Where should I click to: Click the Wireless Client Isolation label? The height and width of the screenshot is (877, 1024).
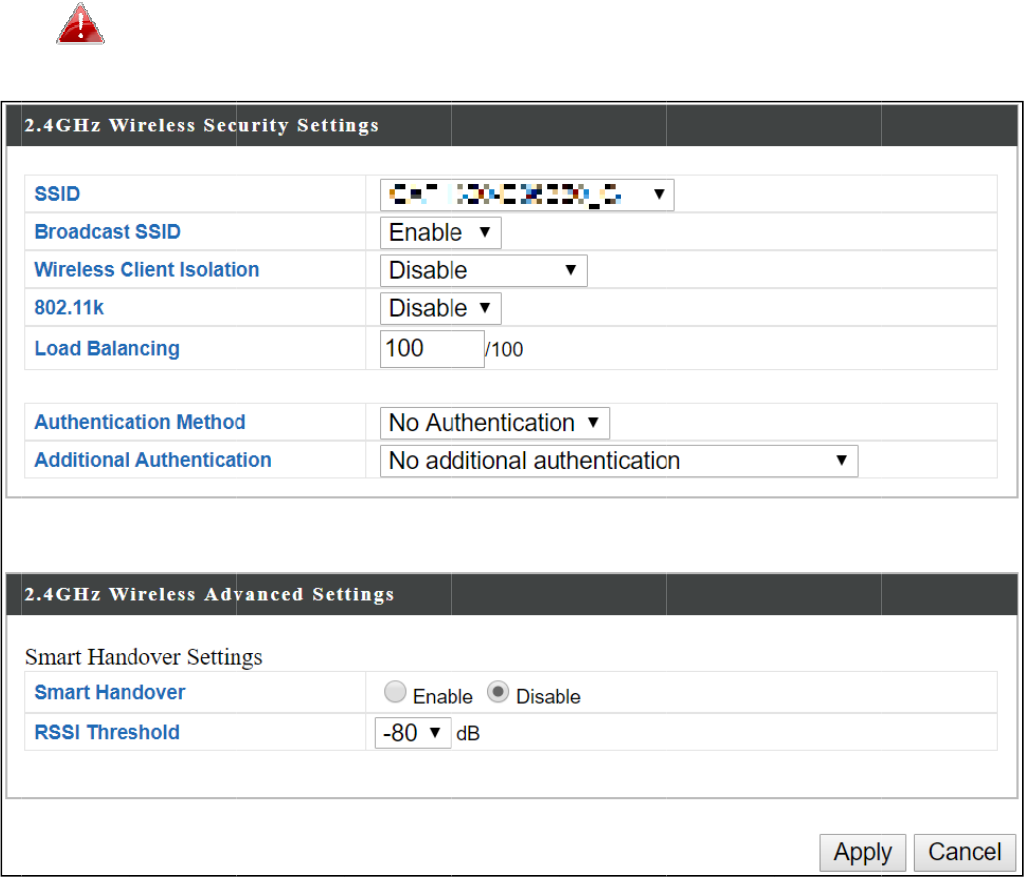[x=147, y=270]
